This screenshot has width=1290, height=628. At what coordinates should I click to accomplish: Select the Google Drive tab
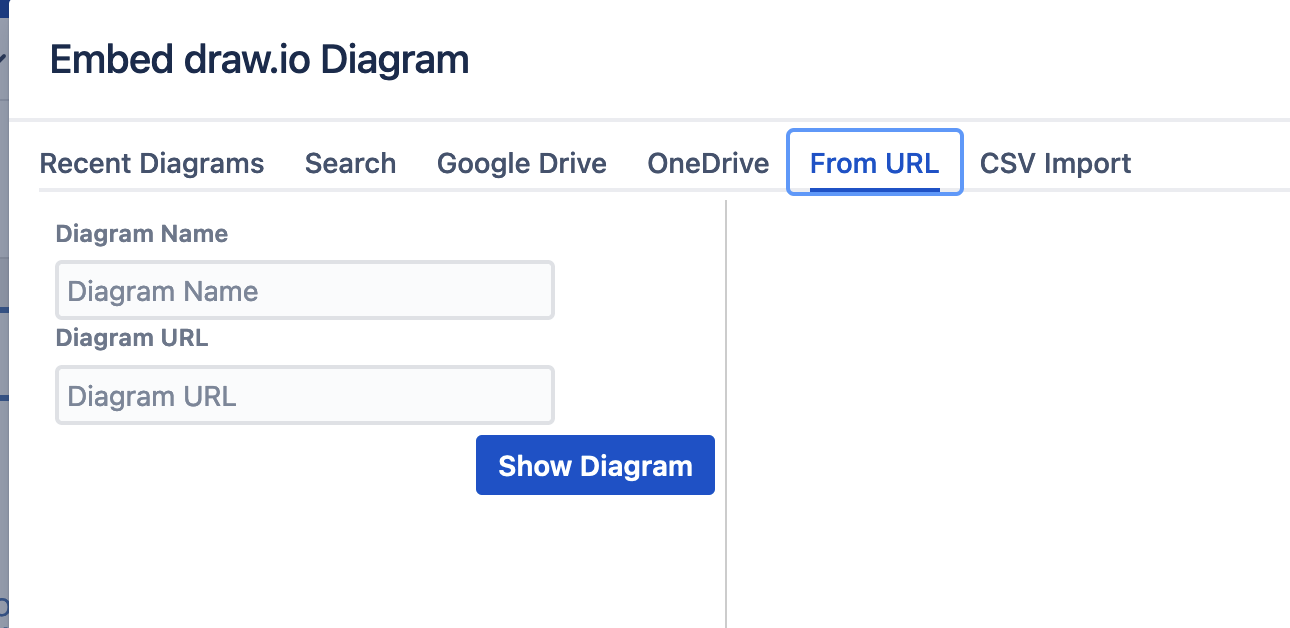click(x=521, y=163)
